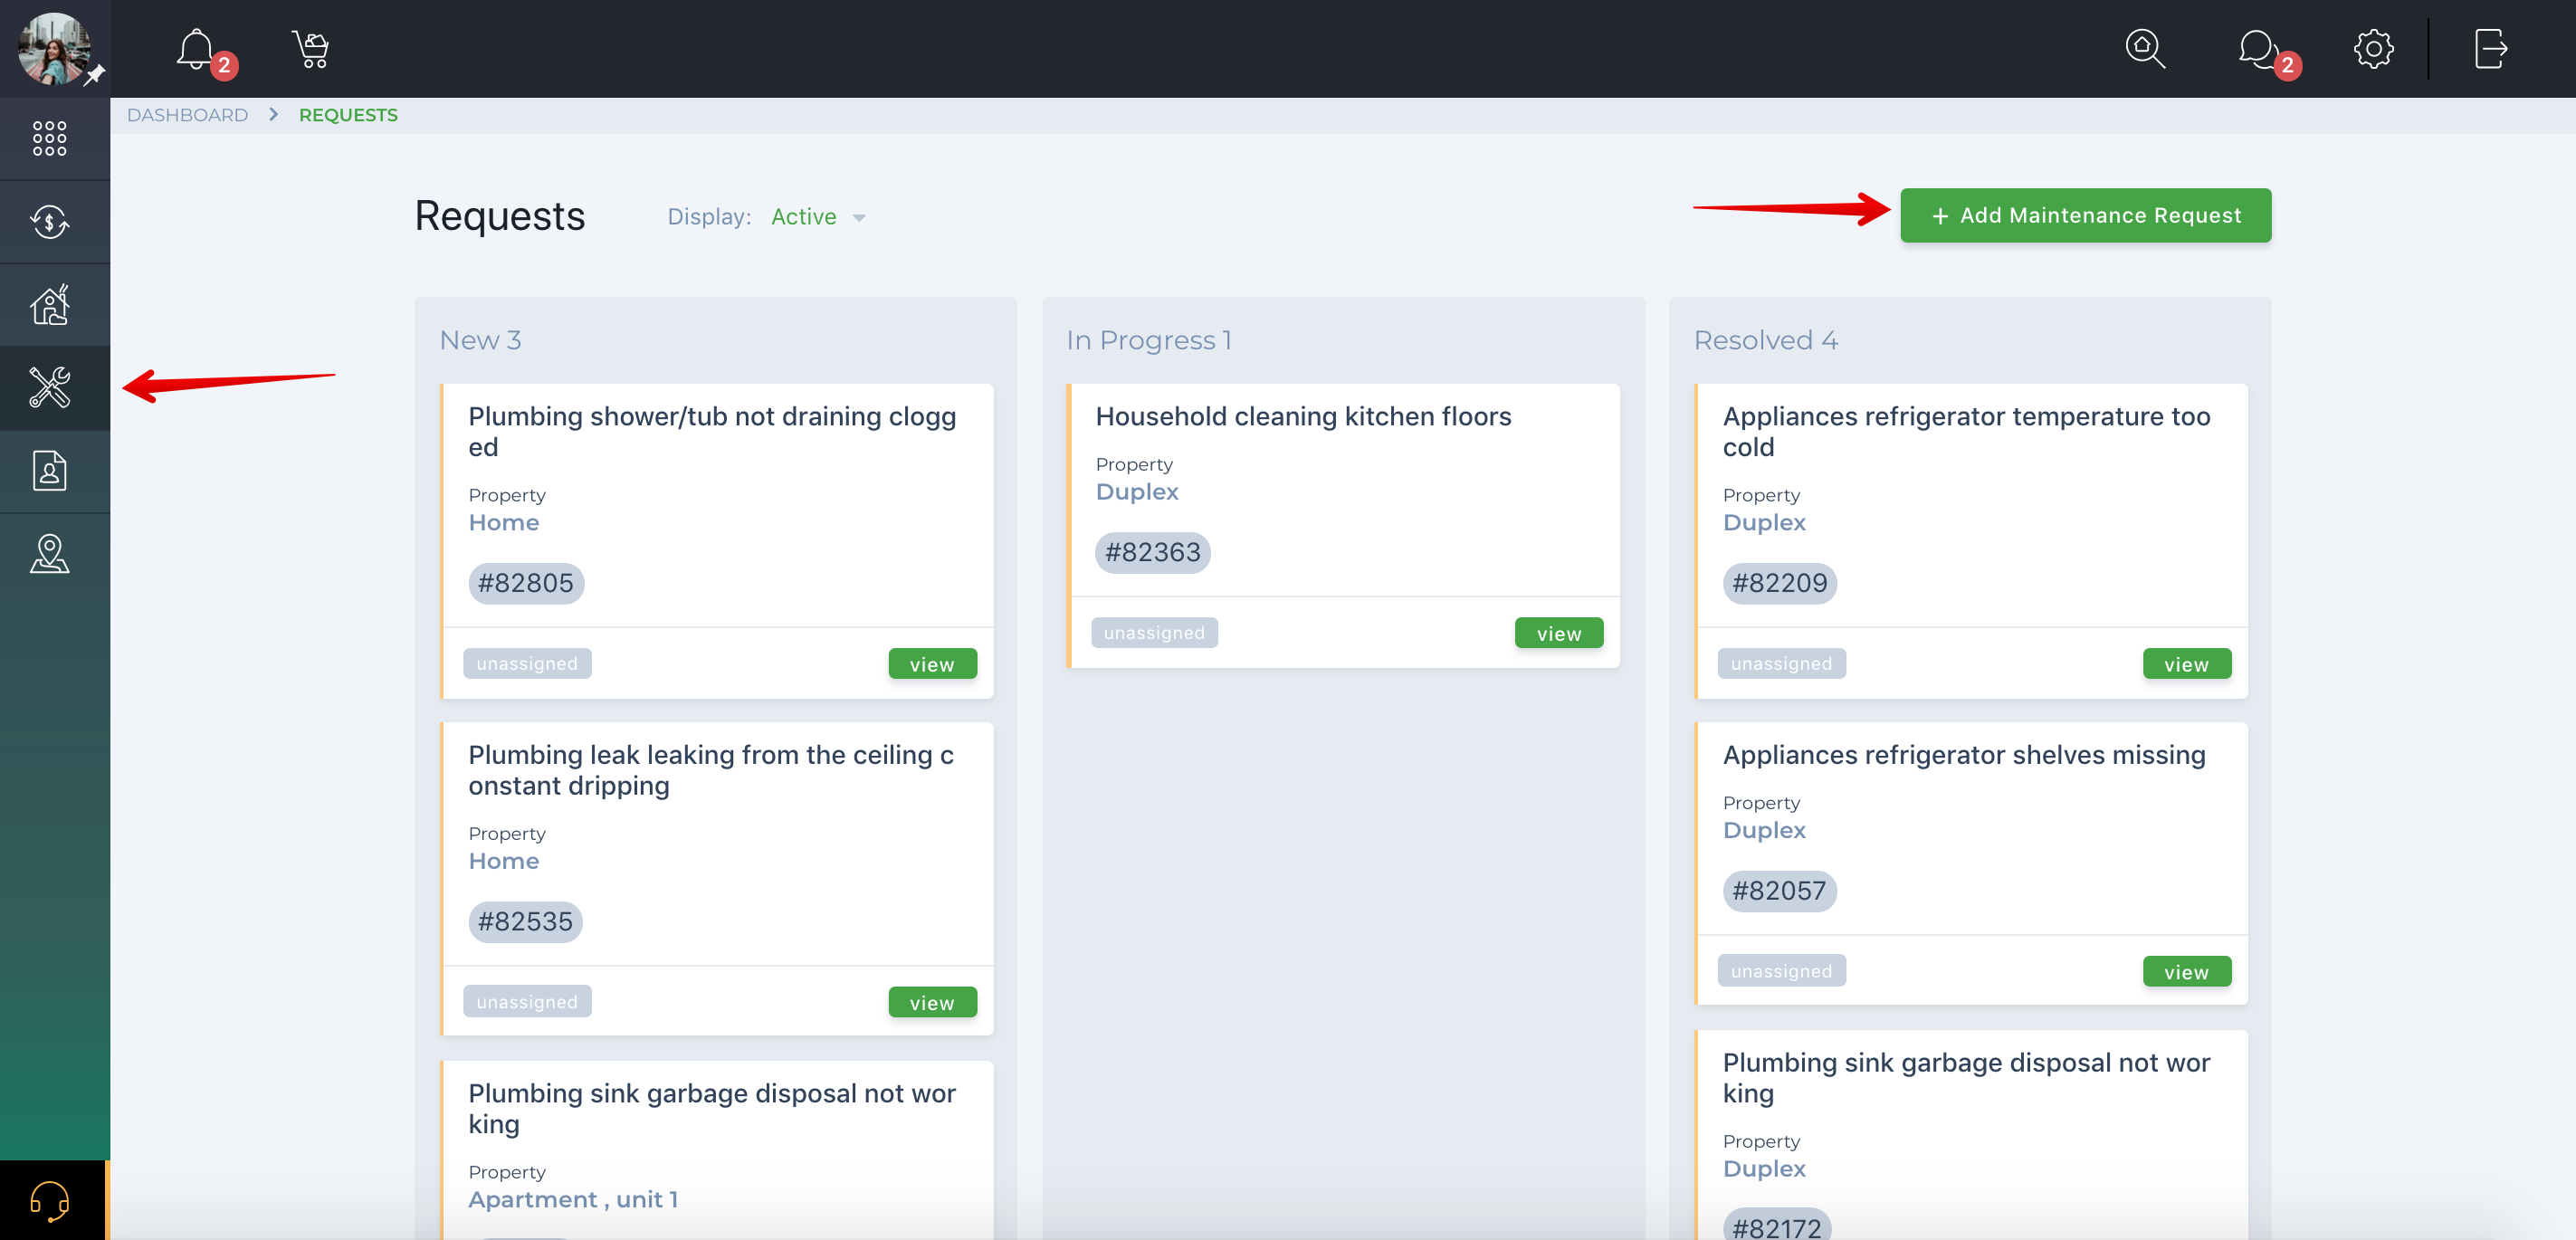Open the property search magnifier icon

pyautogui.click(x=2144, y=48)
